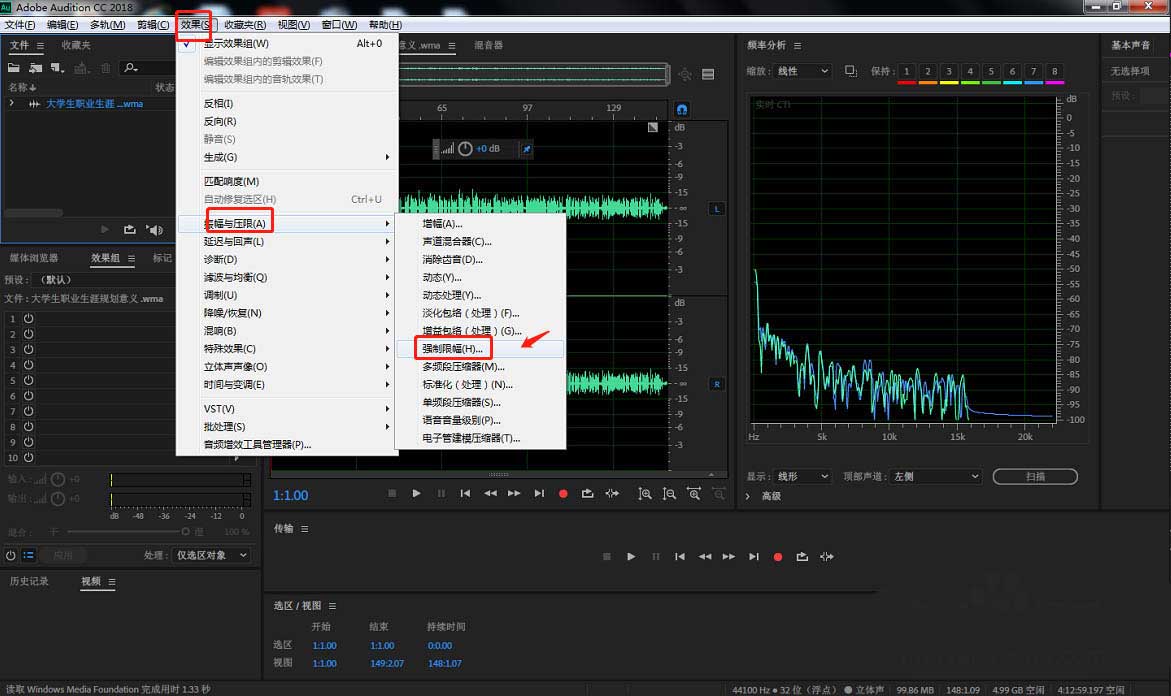Click the 扫描 button
Image resolution: width=1171 pixels, height=696 pixels.
click(x=1035, y=477)
